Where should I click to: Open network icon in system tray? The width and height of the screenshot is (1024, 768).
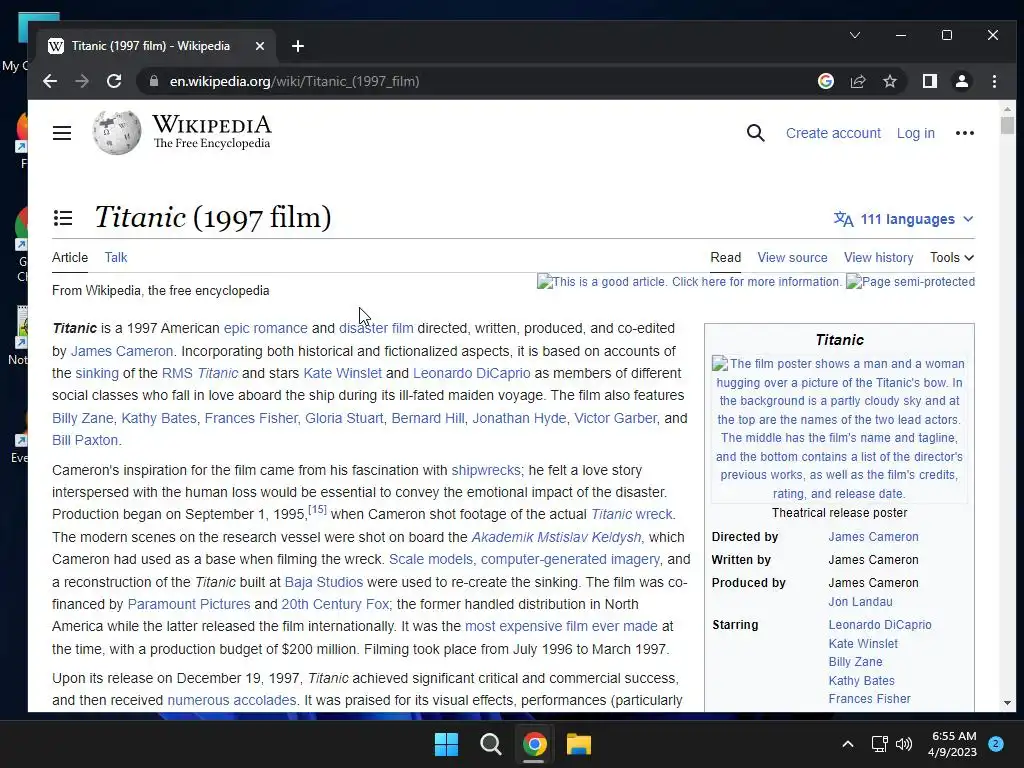[879, 744]
